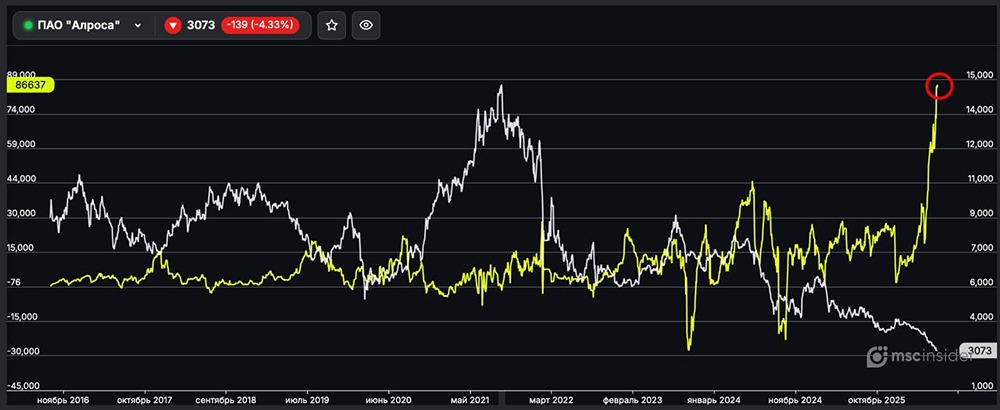The height and width of the screenshot is (410, 1000).
Task: Click the 3073 price label on the right axis
Action: [980, 351]
